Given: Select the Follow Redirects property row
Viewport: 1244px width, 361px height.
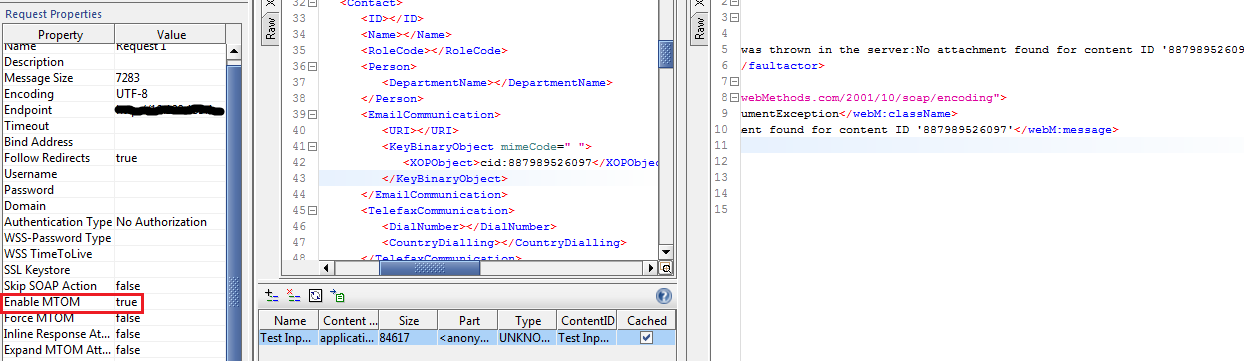Looking at the screenshot, I should 114,158.
